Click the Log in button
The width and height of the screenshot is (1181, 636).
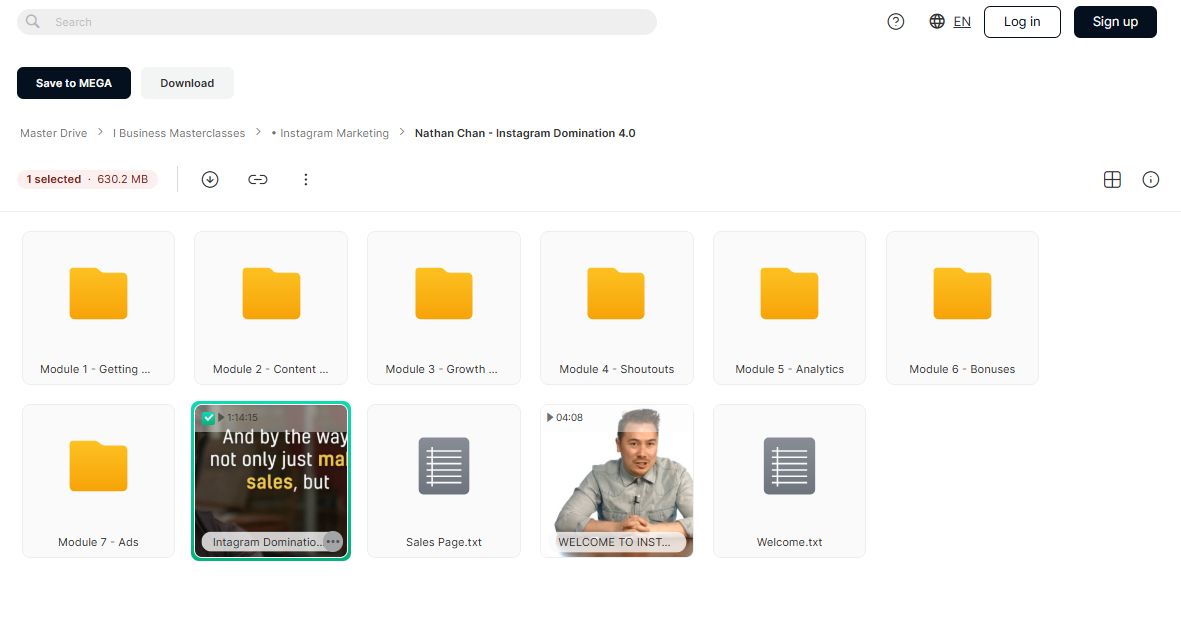click(x=1022, y=22)
